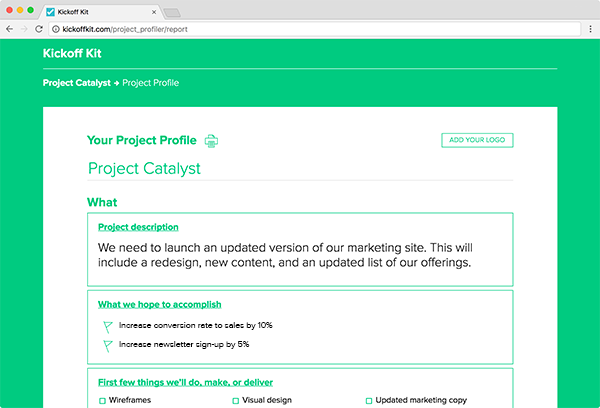This screenshot has height=408, width=600.
Task: Open the Project description link
Action: tap(138, 227)
